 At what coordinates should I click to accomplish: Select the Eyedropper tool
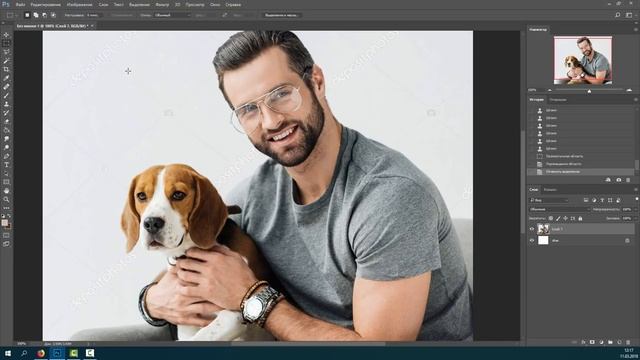coord(6,78)
